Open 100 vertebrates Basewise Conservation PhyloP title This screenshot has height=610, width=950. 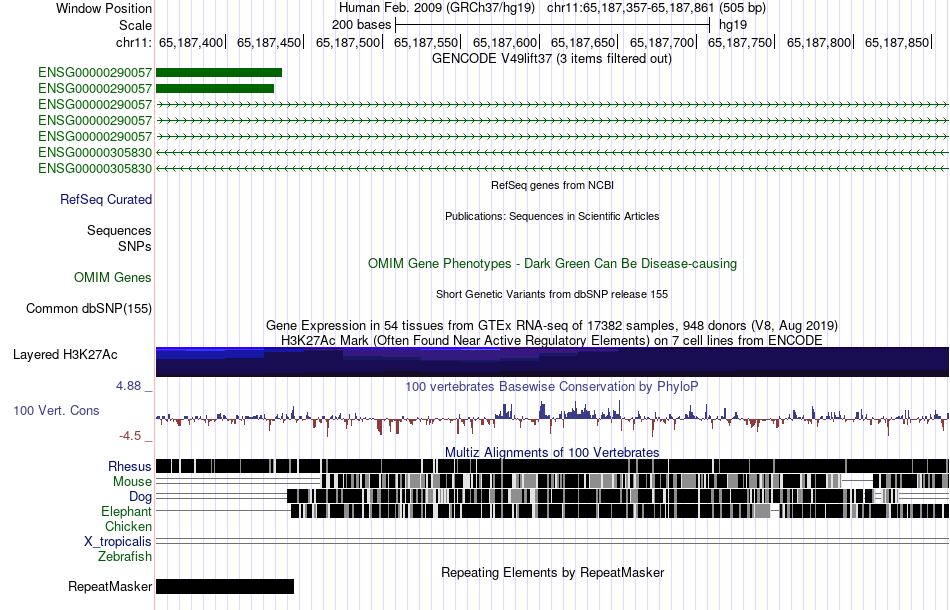click(552, 386)
